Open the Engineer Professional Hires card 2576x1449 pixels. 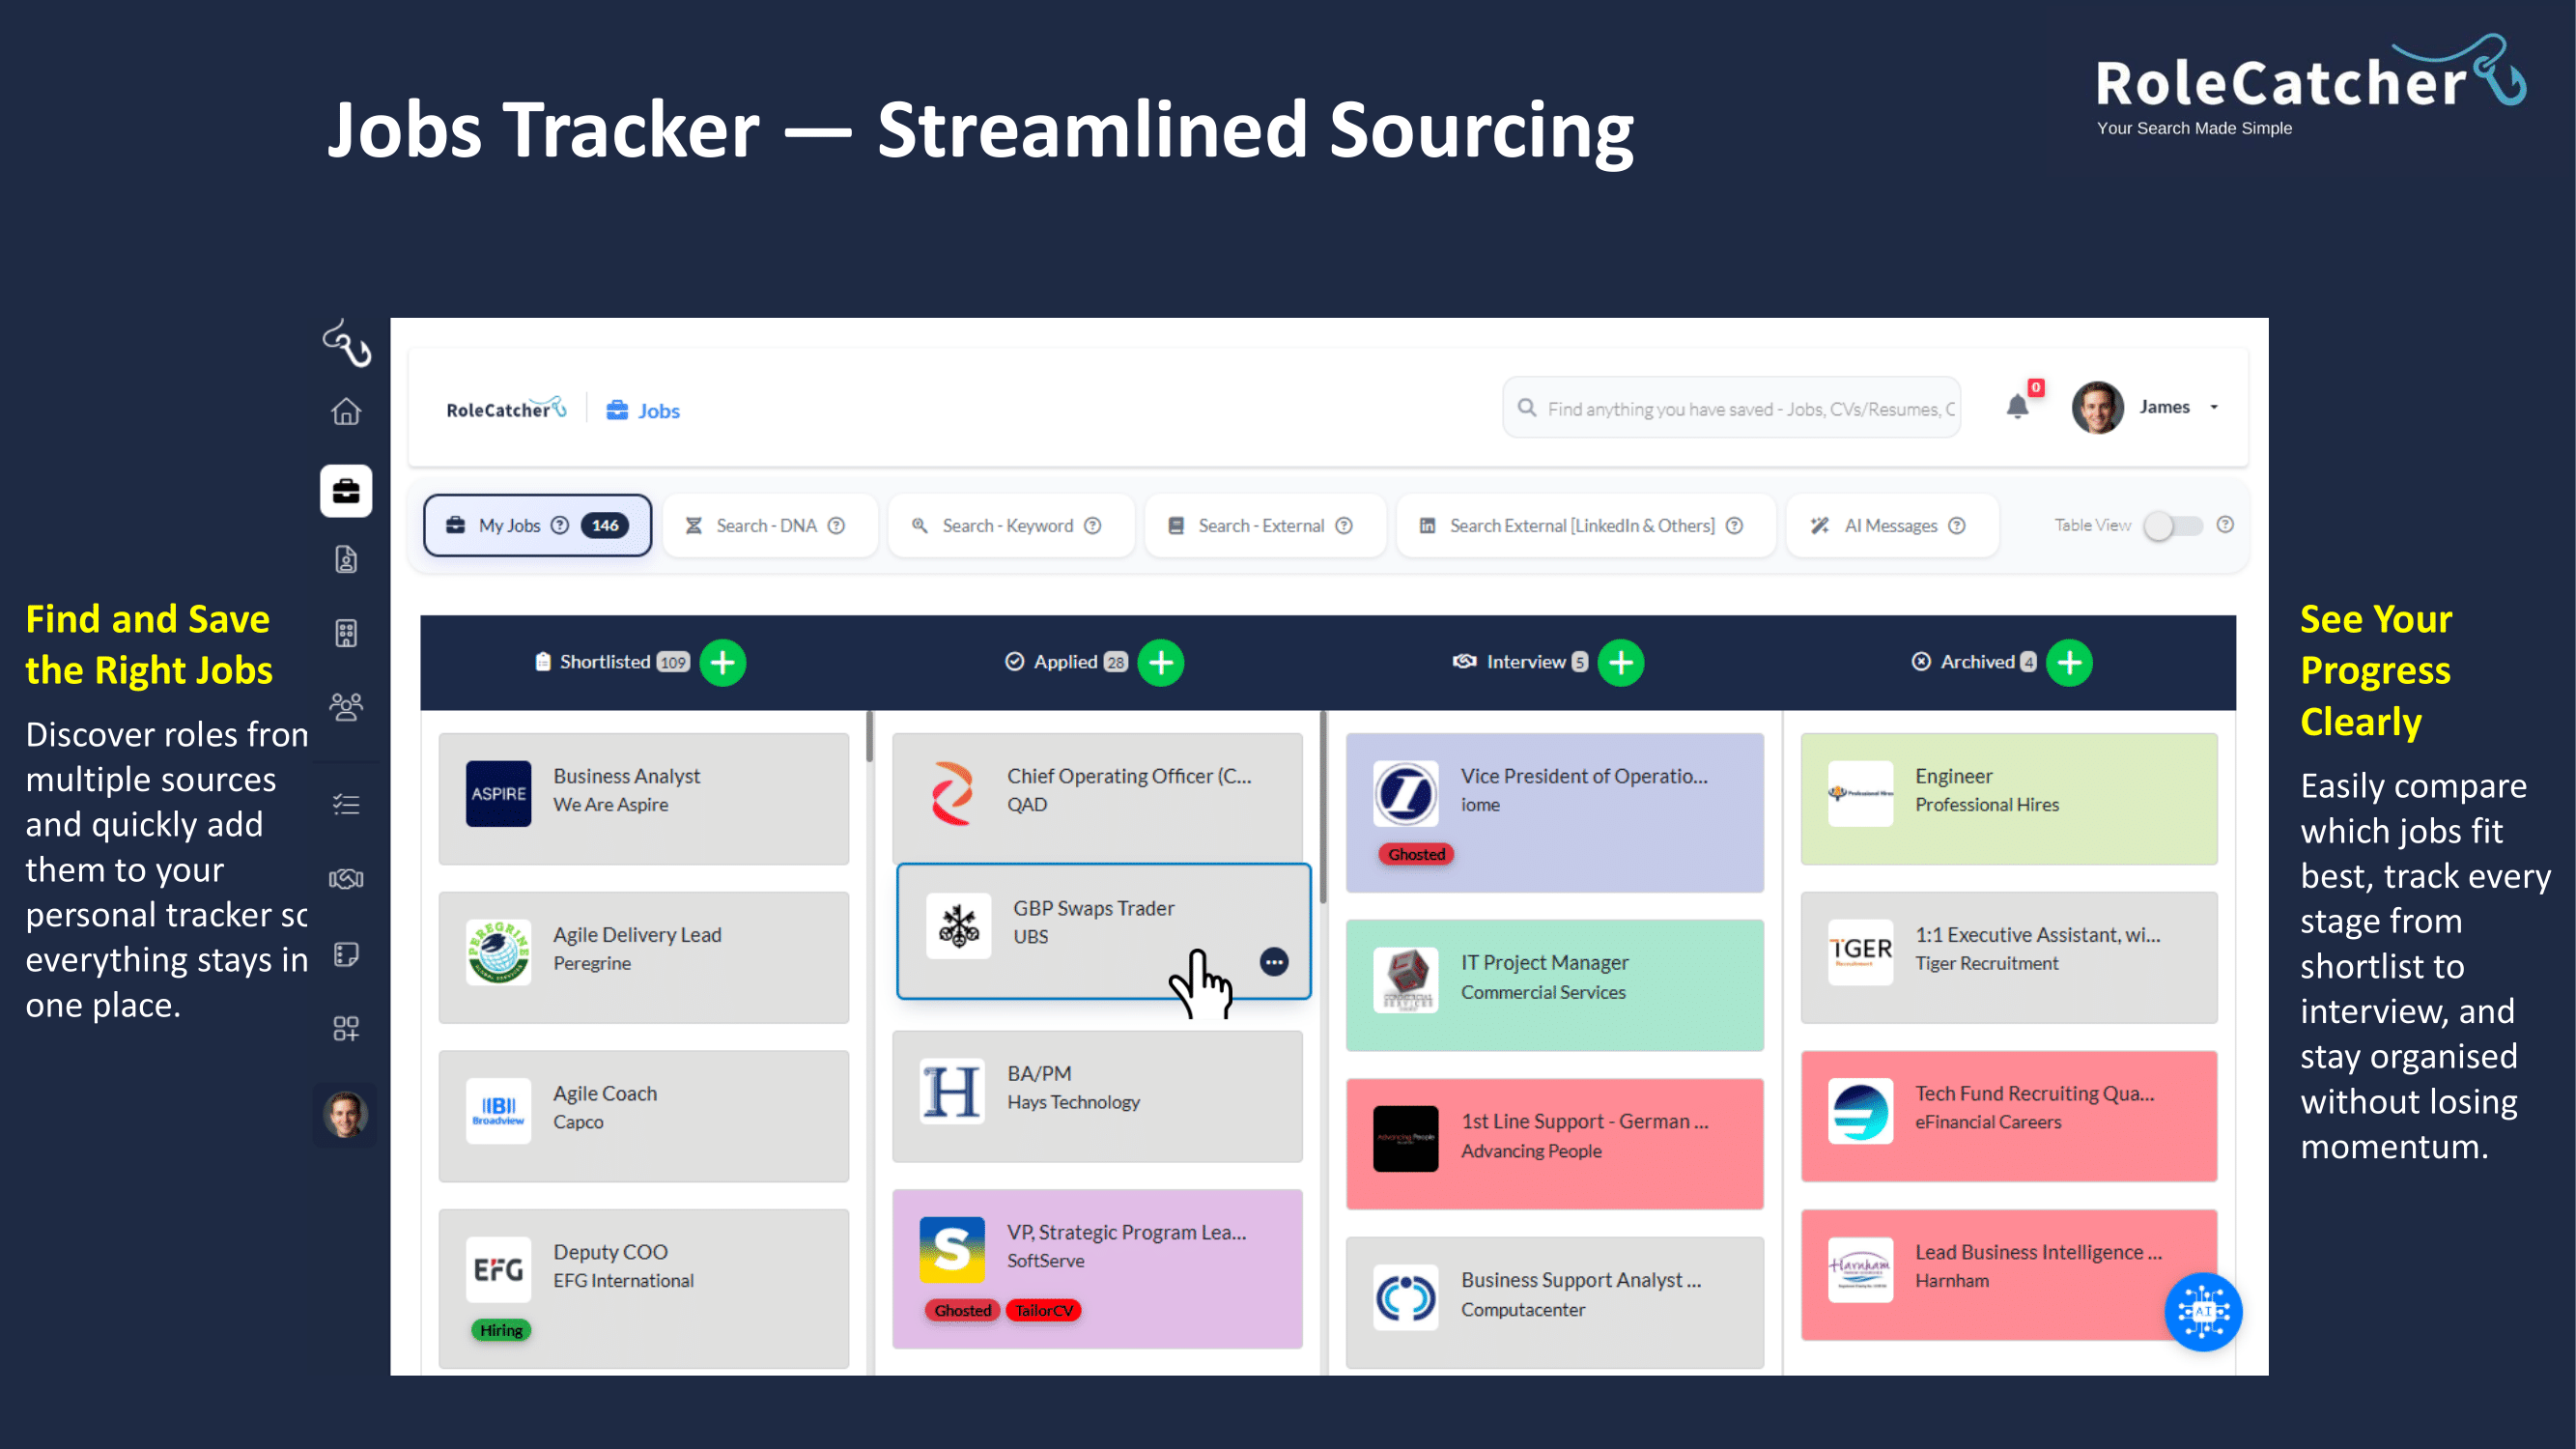coord(2009,798)
